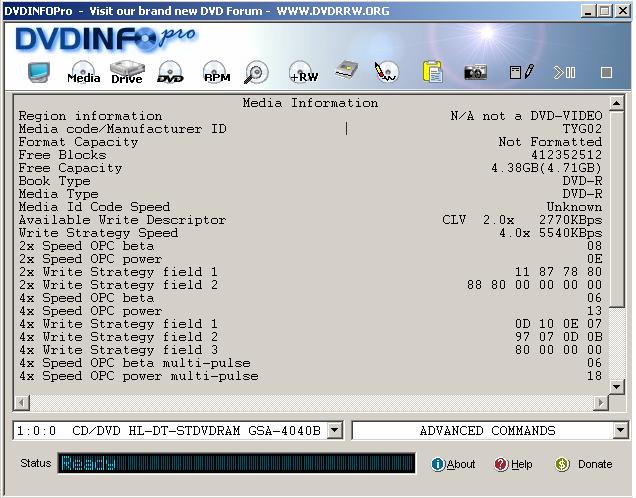Click the 'Media Information' heading

[x=310, y=103]
